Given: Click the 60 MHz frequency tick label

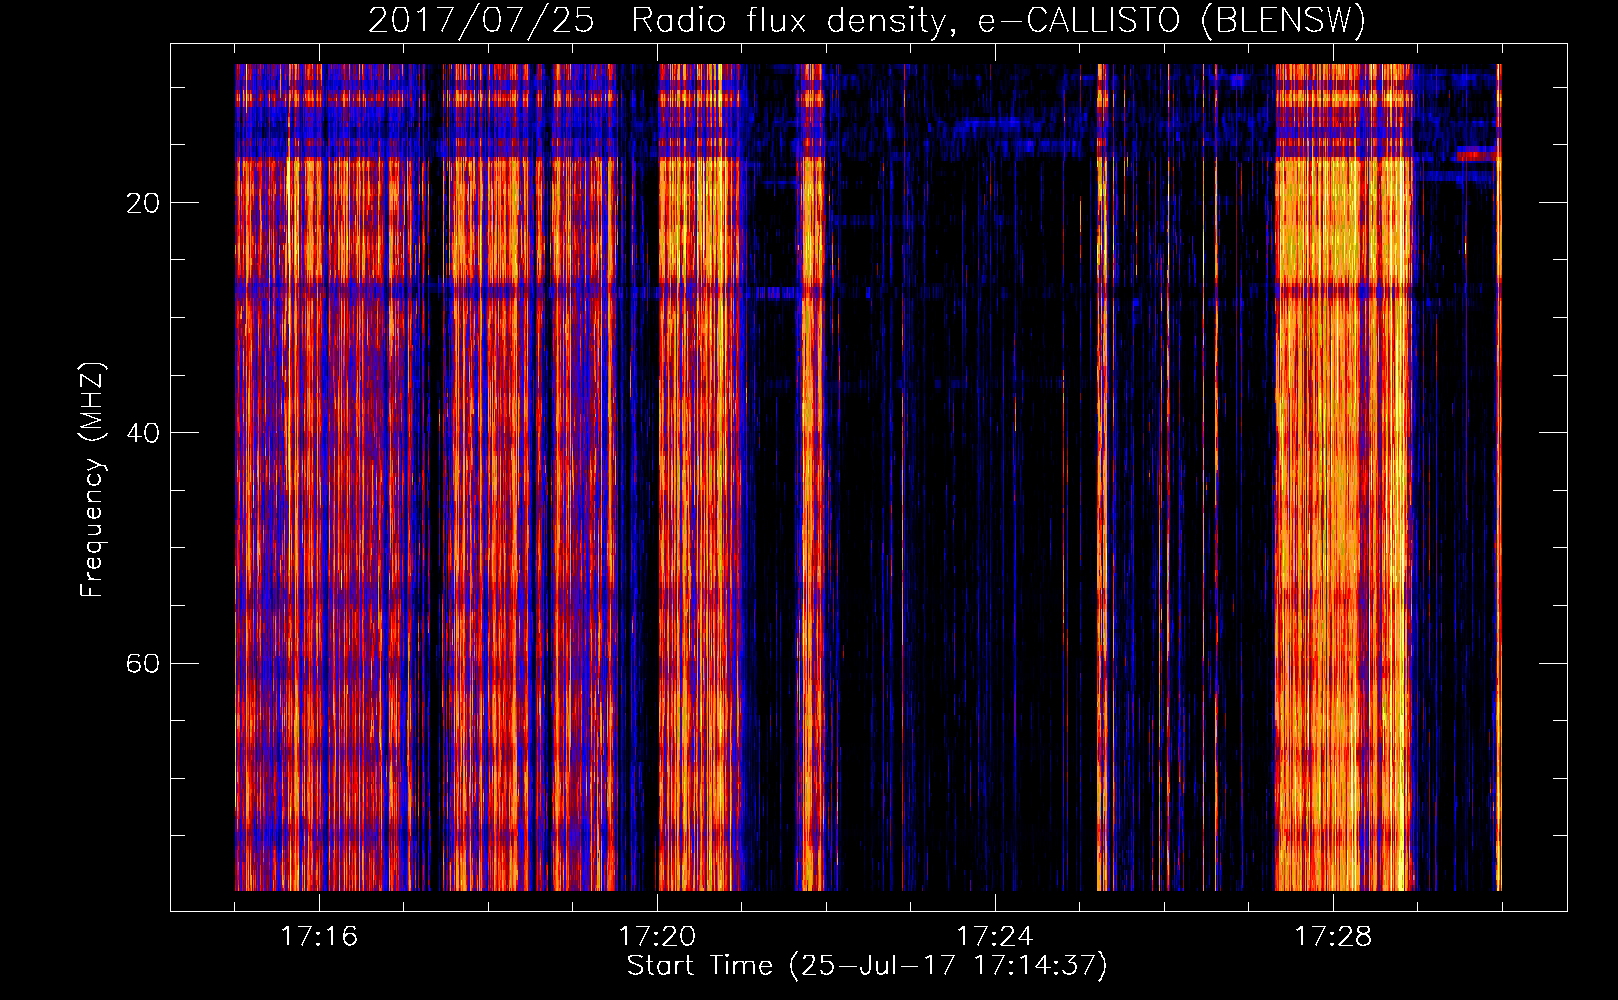Looking at the screenshot, I should click(x=142, y=663).
